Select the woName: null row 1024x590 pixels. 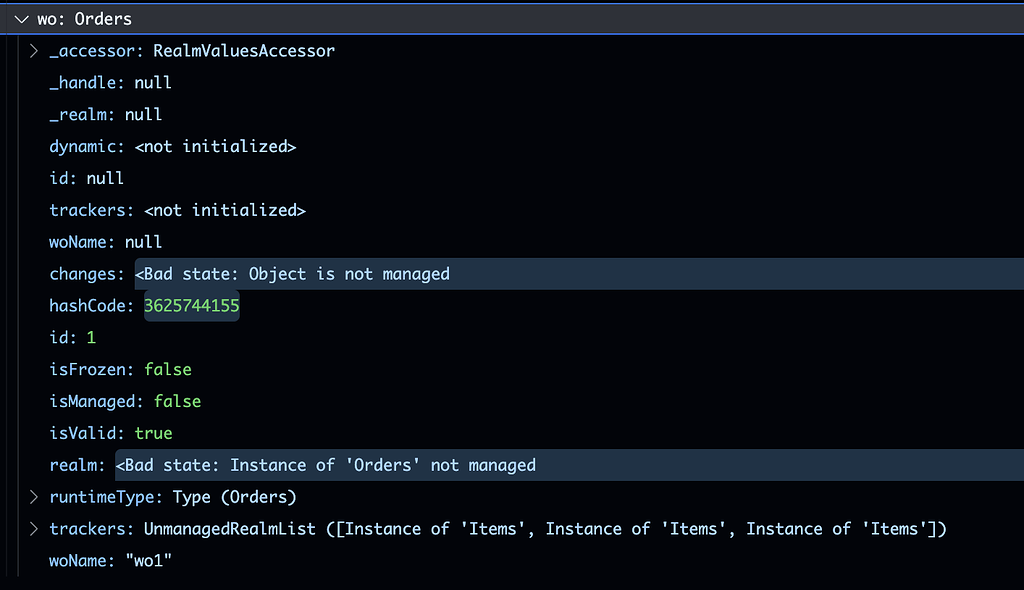point(105,243)
